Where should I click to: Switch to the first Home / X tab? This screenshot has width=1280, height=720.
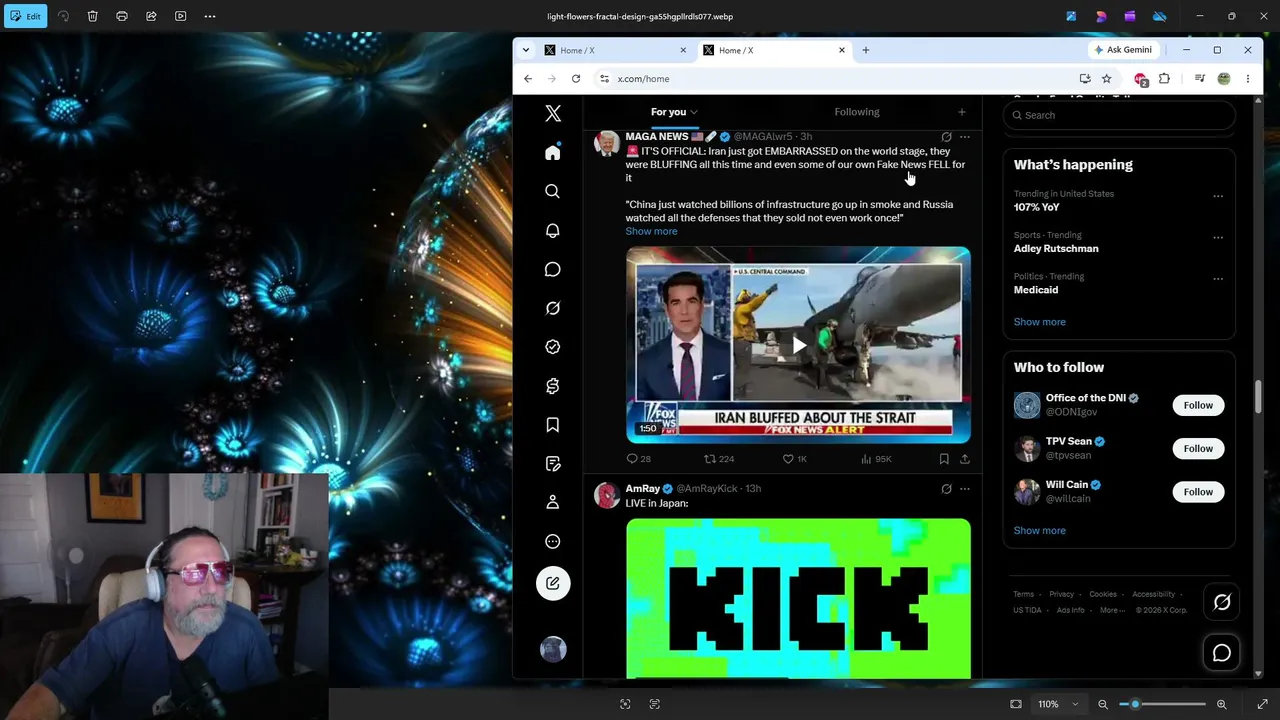click(616, 50)
